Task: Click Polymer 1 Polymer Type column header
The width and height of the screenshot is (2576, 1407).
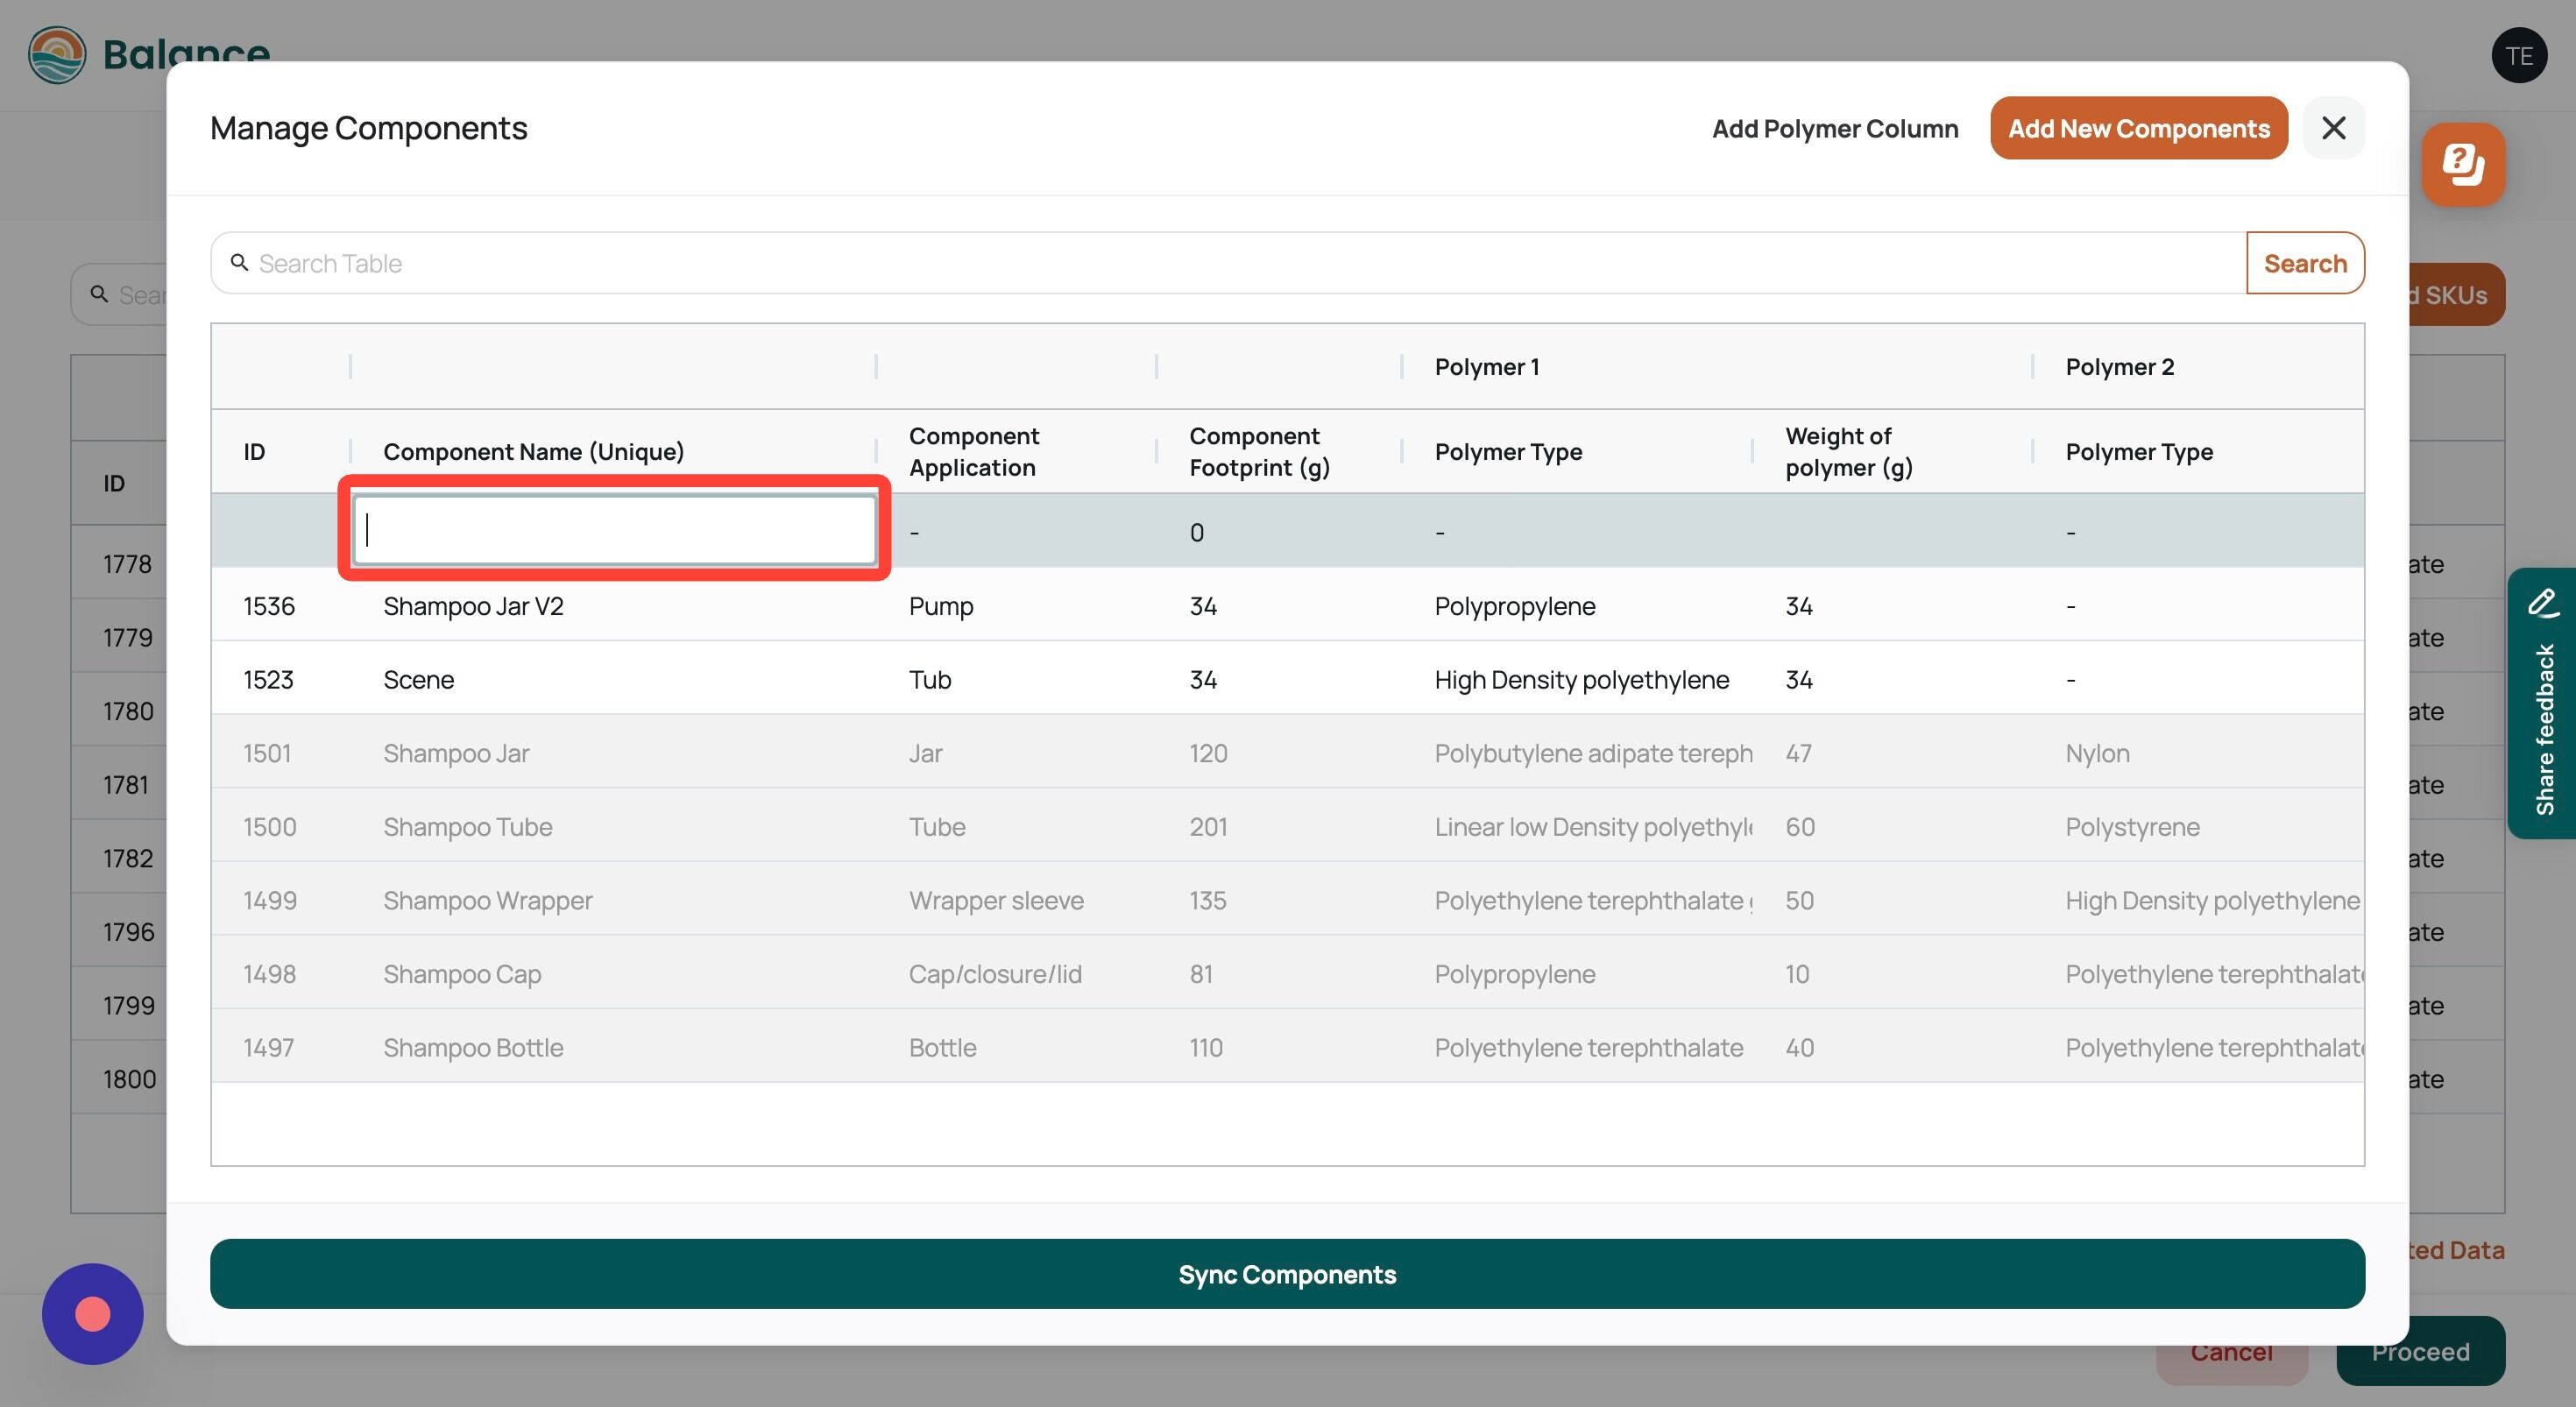Action: coord(1508,452)
